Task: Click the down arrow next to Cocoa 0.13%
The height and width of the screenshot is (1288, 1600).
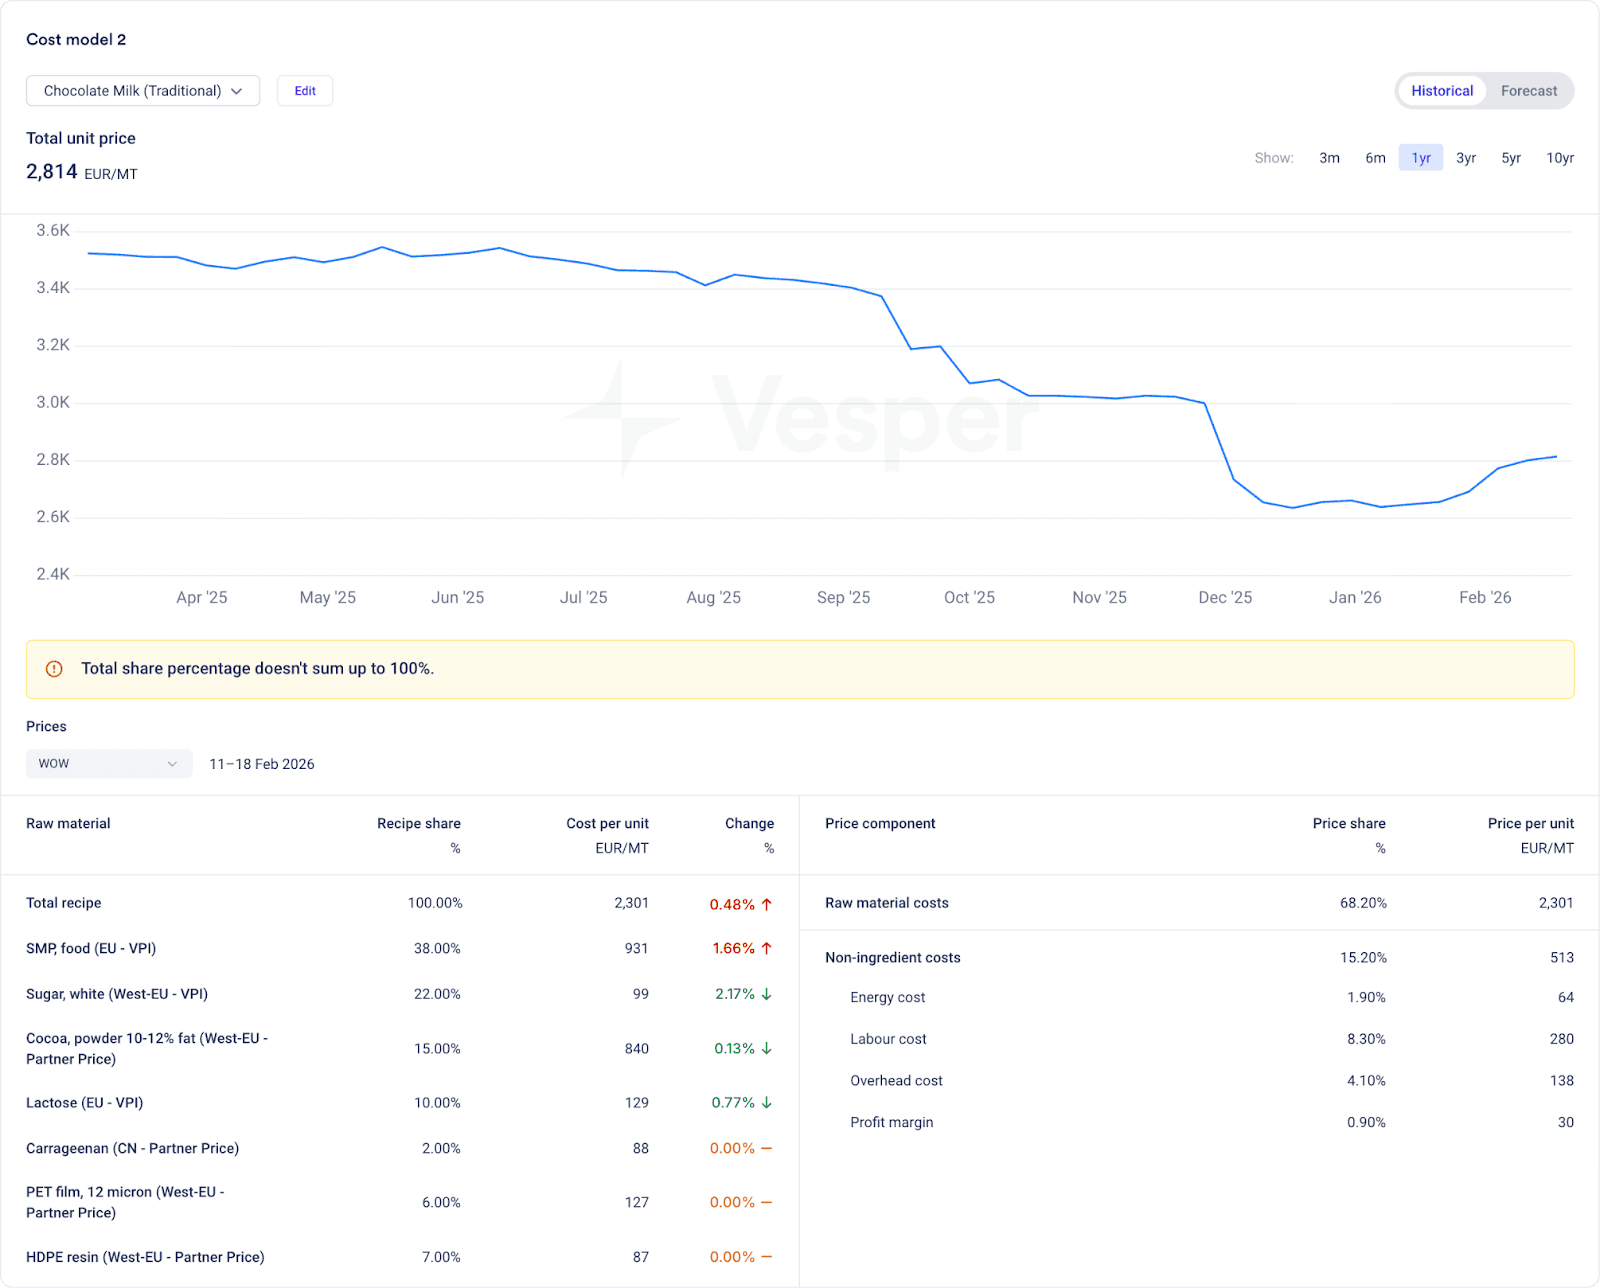Action: 767,1048
